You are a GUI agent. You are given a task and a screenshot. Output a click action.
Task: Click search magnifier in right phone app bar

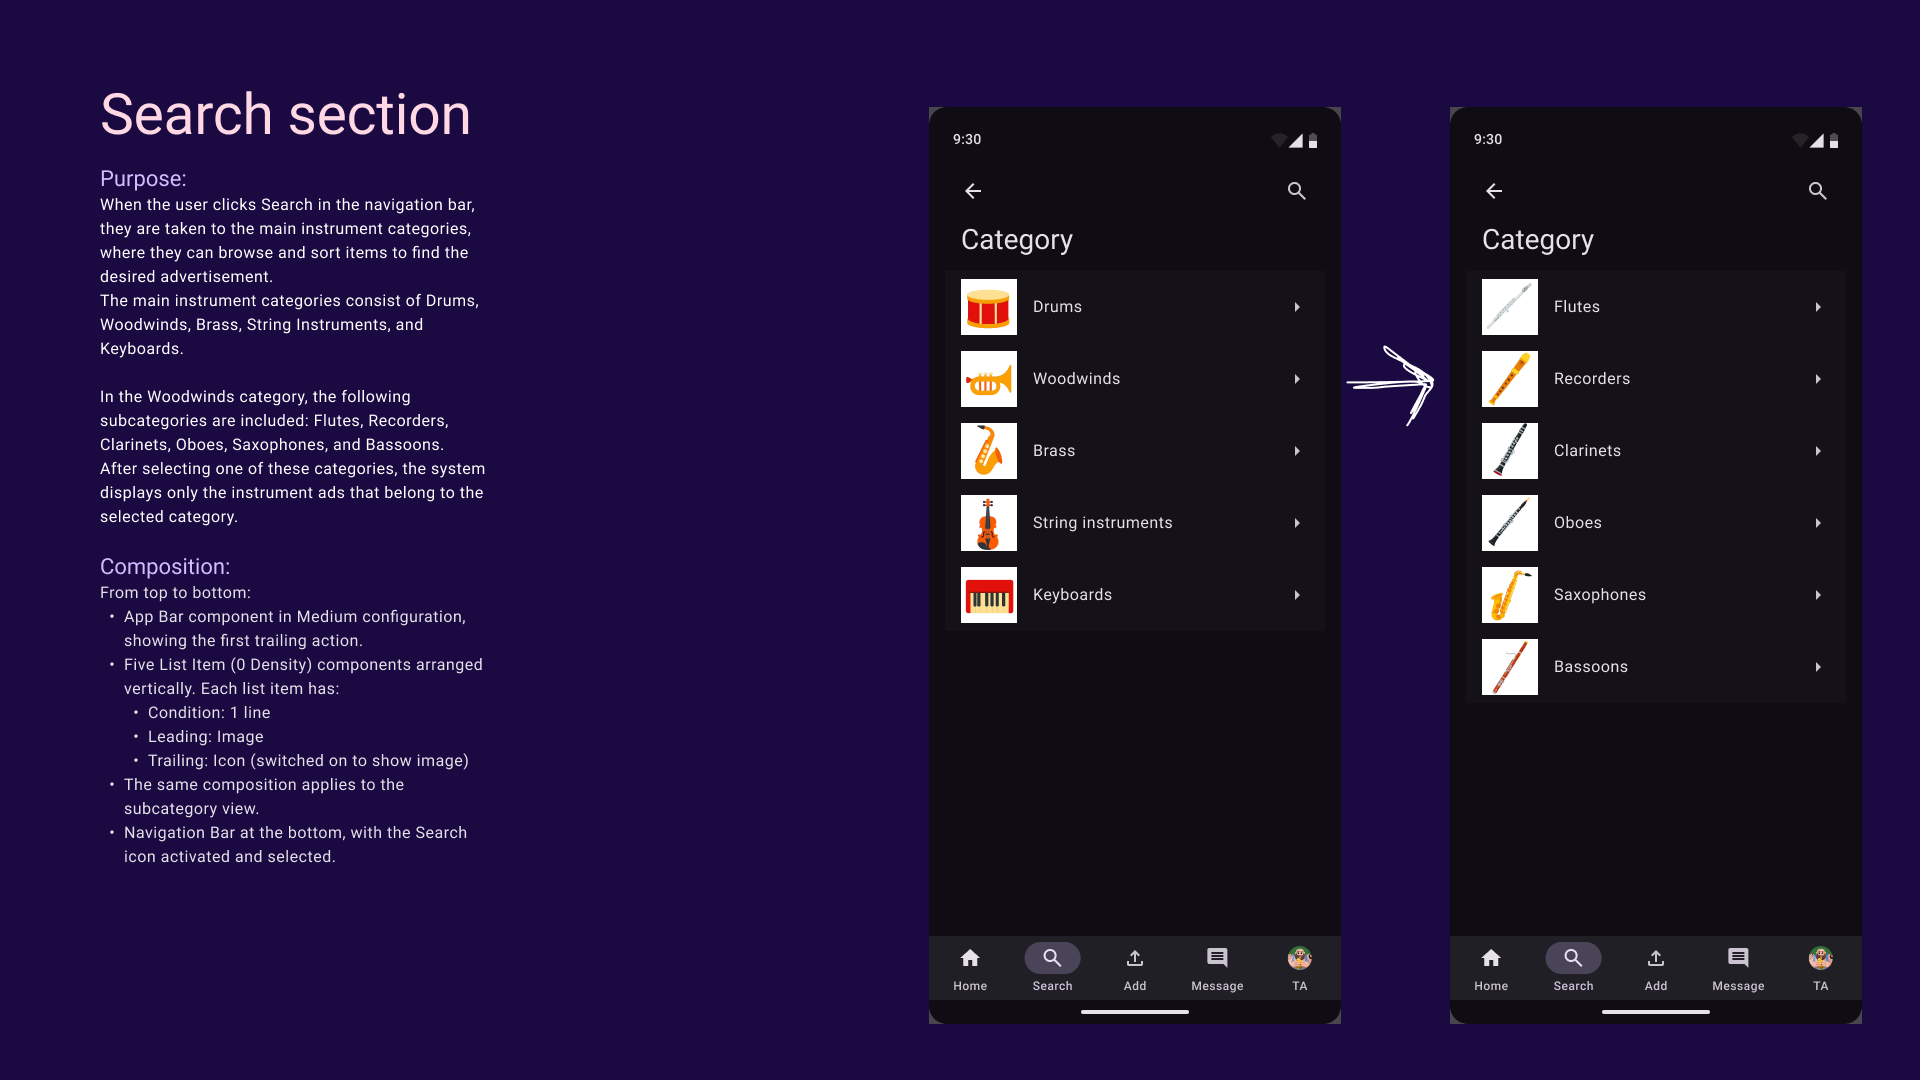click(x=1817, y=191)
